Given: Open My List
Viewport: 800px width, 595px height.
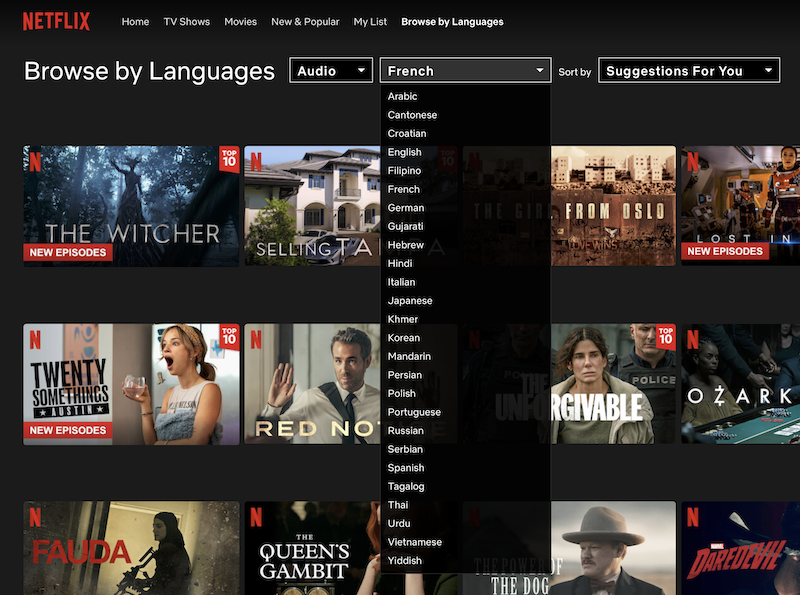Looking at the screenshot, I should click(370, 21).
